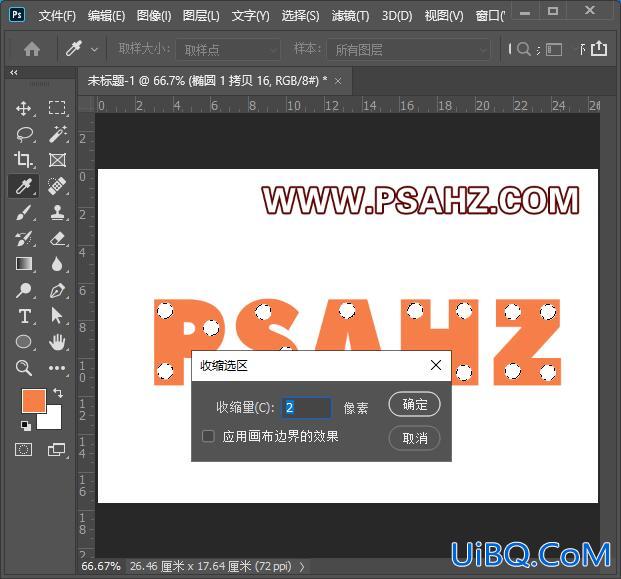This screenshot has width=621, height=579.
Task: Click the zoom percentage field 66.67%
Action: click(x=101, y=566)
